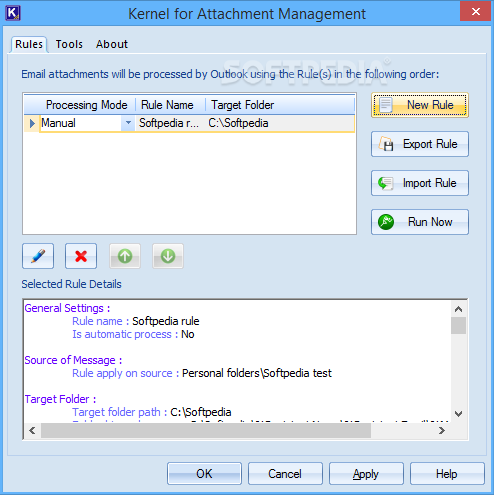Click the 'Softpedia rule' name text in details

(166, 321)
